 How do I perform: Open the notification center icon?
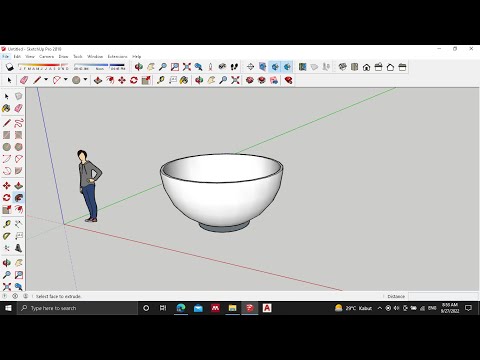point(468,308)
